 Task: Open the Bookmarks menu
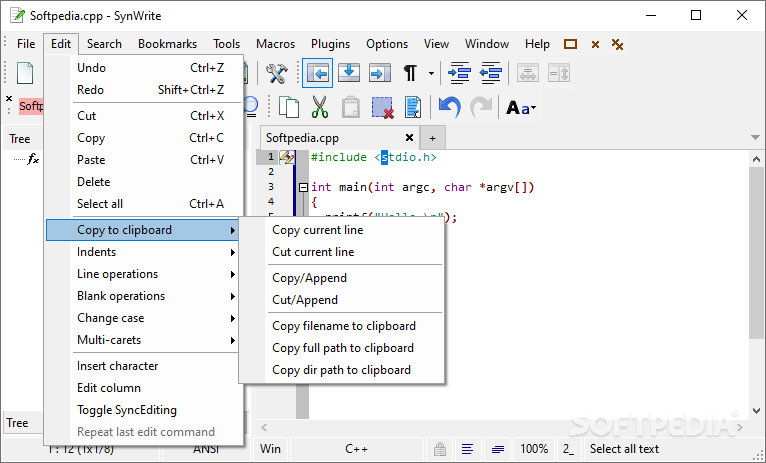[x=167, y=44]
